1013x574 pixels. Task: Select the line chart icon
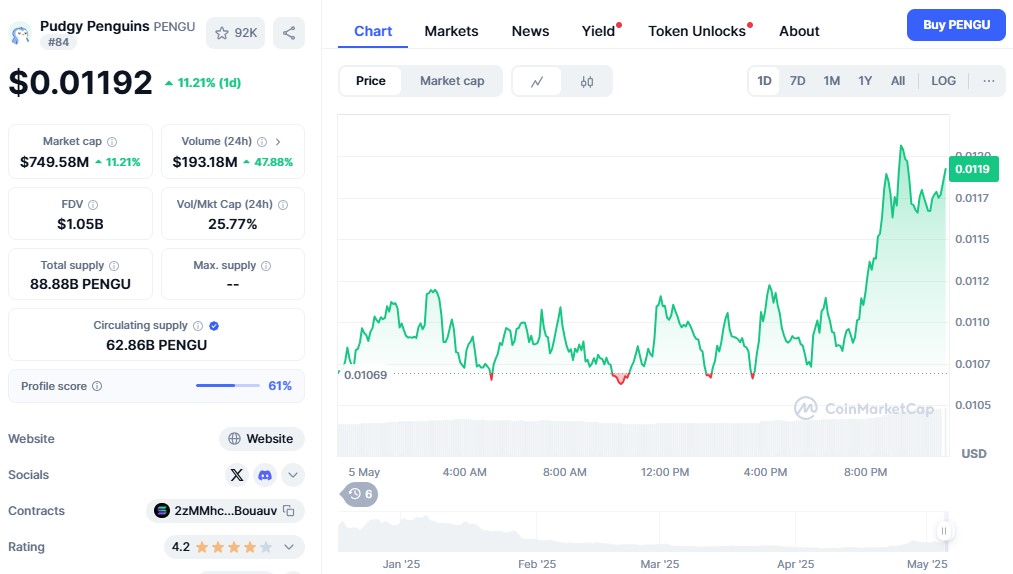pos(537,81)
